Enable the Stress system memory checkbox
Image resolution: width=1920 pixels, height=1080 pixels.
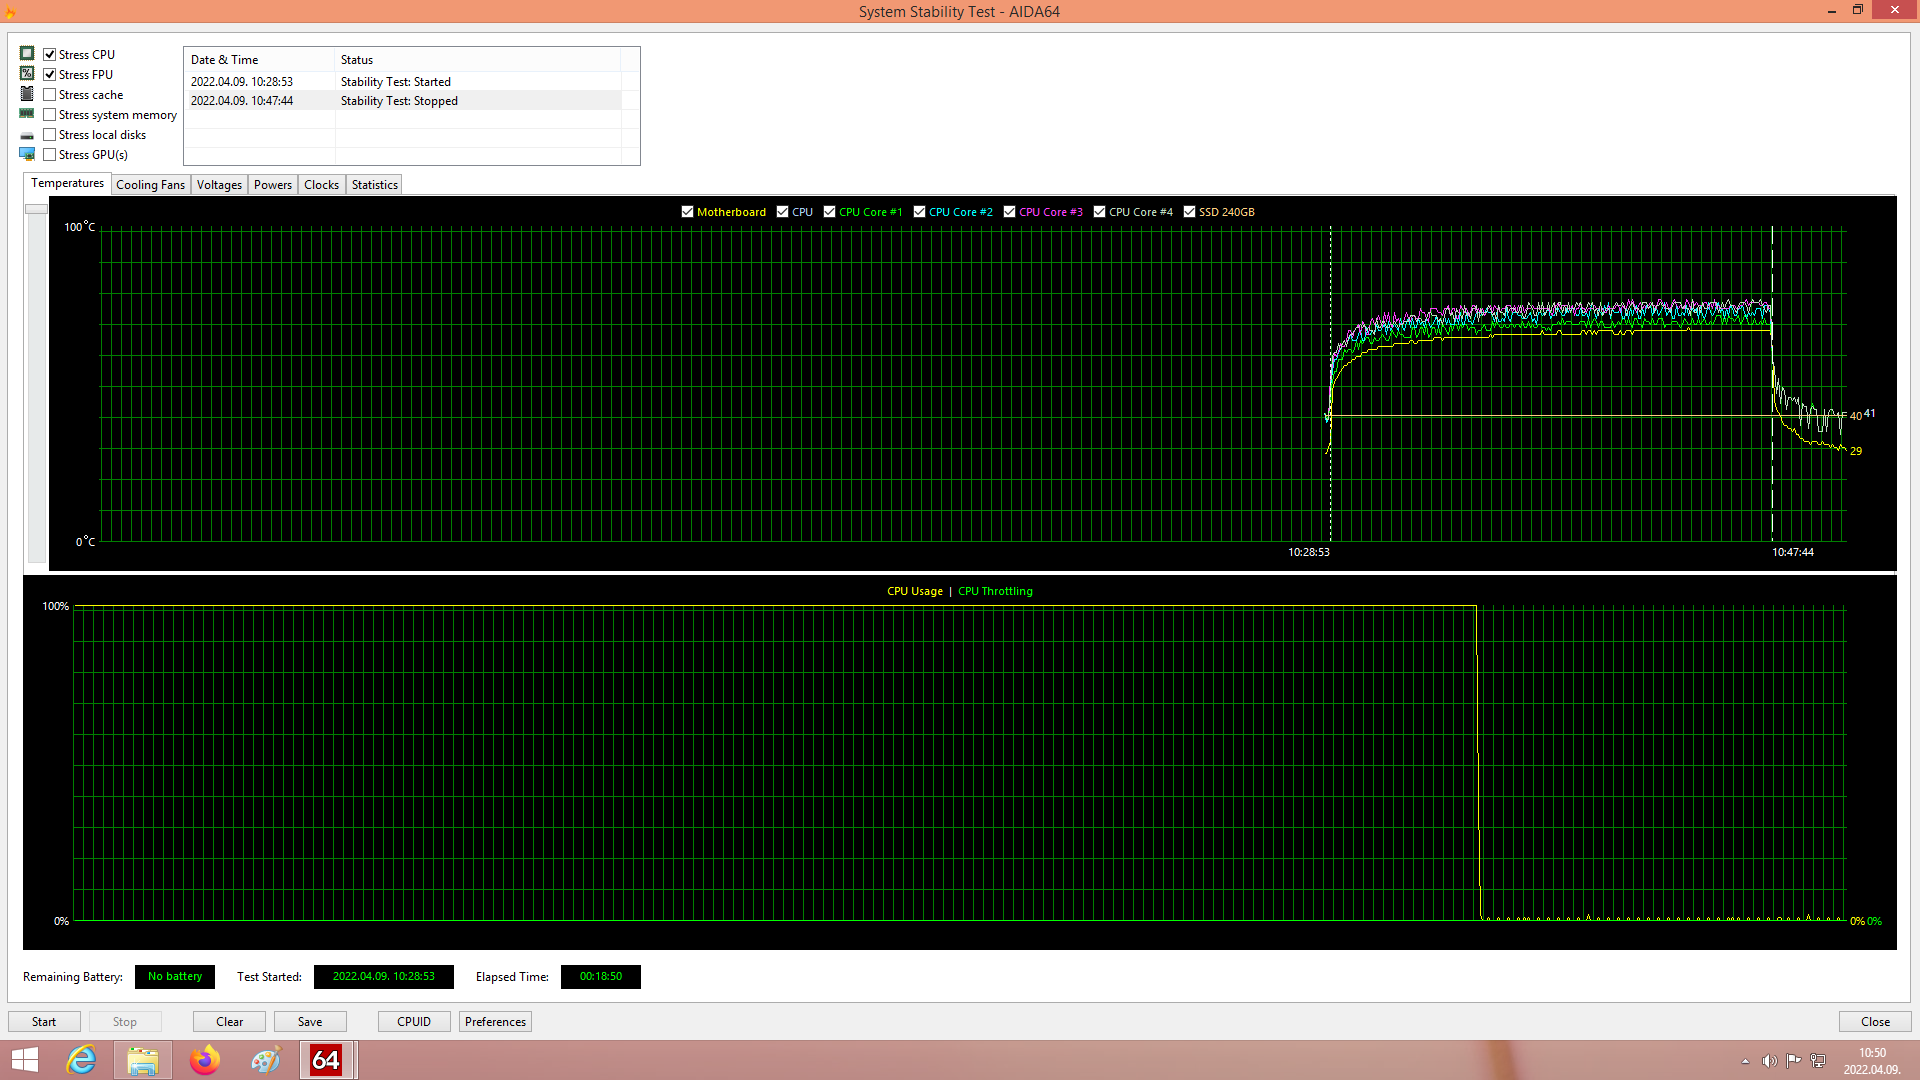[x=50, y=115]
